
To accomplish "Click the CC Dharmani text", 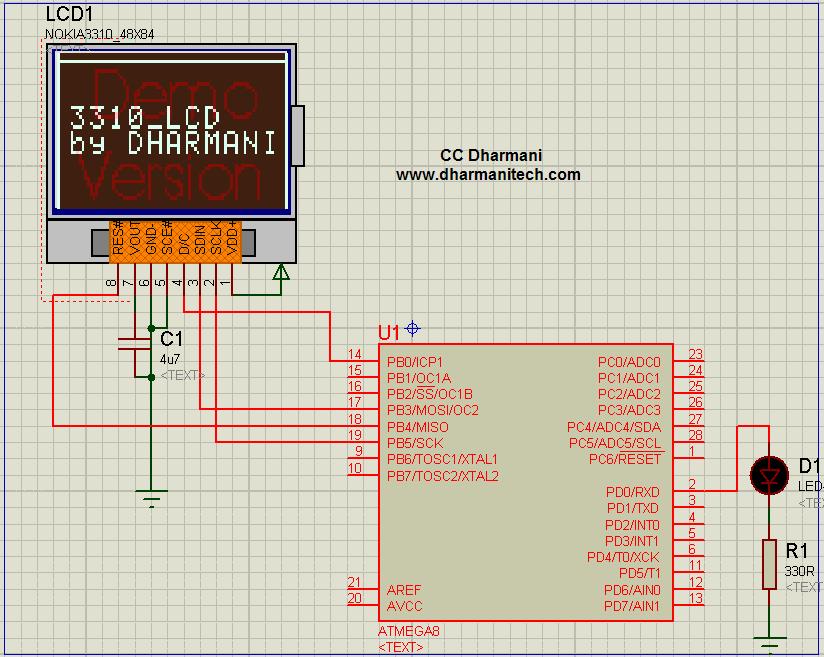I will pos(491,156).
